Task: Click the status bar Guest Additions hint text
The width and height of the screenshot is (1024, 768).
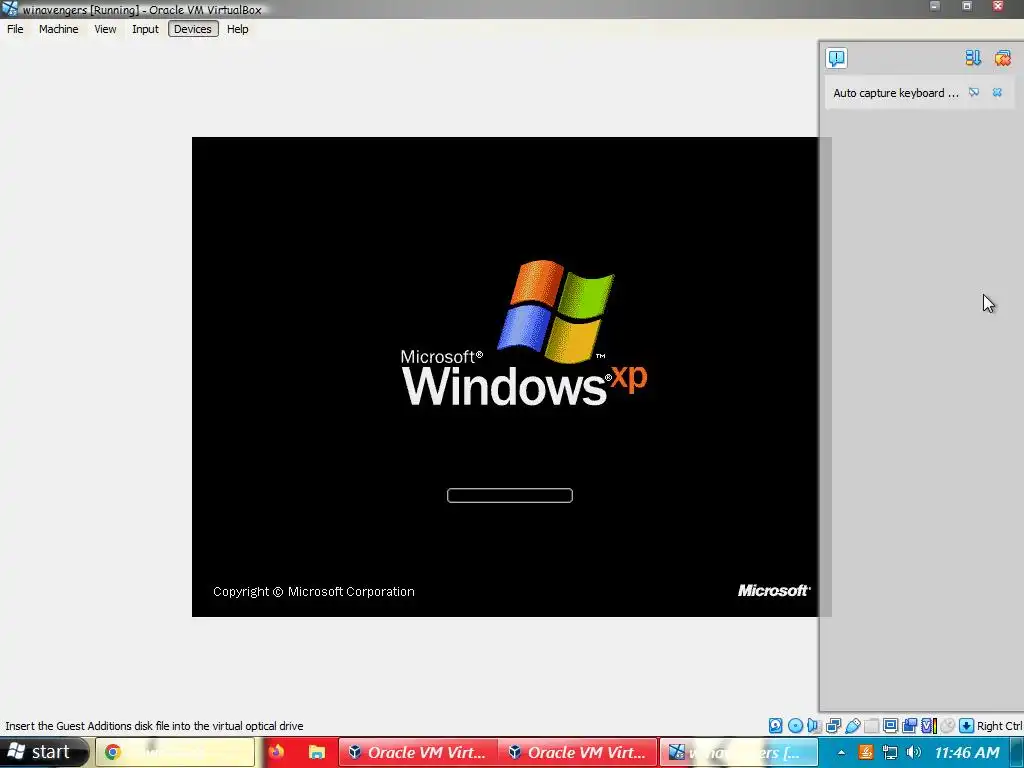Action: pos(154,726)
